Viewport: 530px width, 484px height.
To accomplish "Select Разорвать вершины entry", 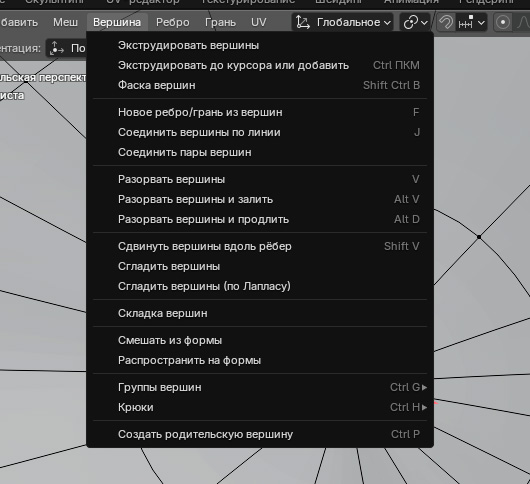I will 260,179.
